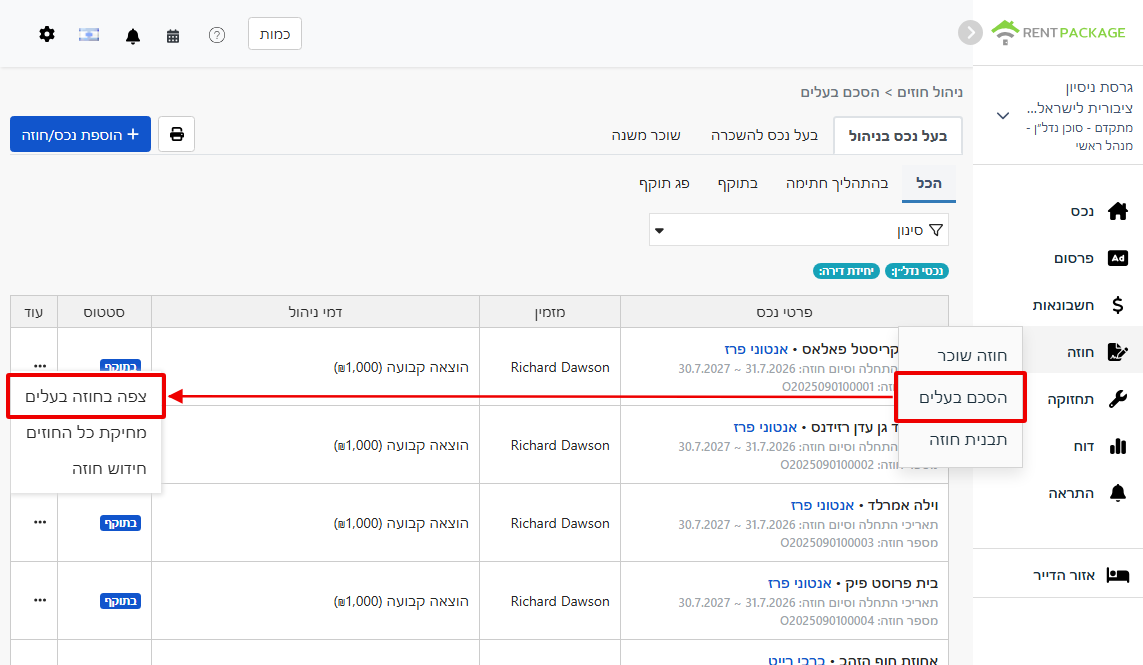Switch to בעל נכס בניהול tab
The image size is (1143, 665).
(897, 136)
